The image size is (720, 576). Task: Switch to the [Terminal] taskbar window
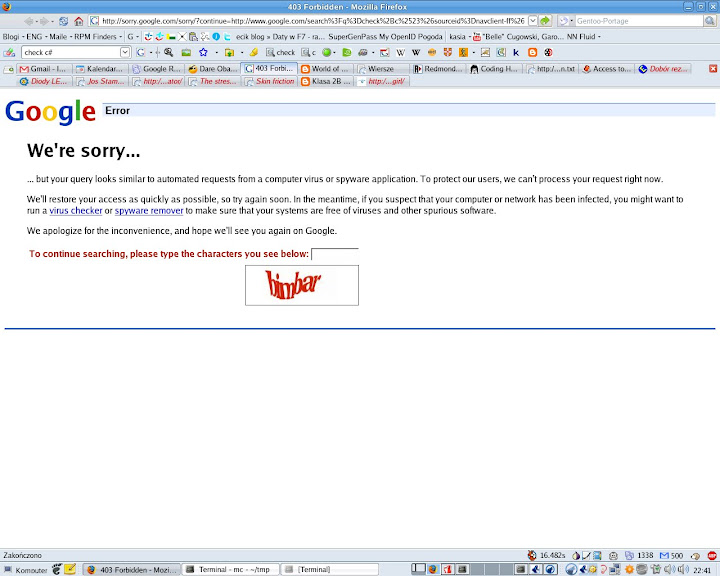coord(329,570)
